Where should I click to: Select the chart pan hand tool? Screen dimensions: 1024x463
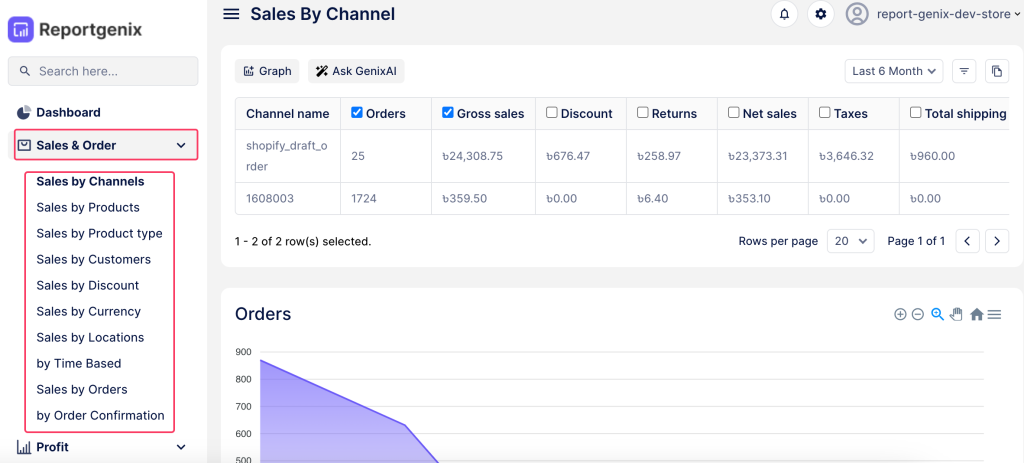(956, 314)
